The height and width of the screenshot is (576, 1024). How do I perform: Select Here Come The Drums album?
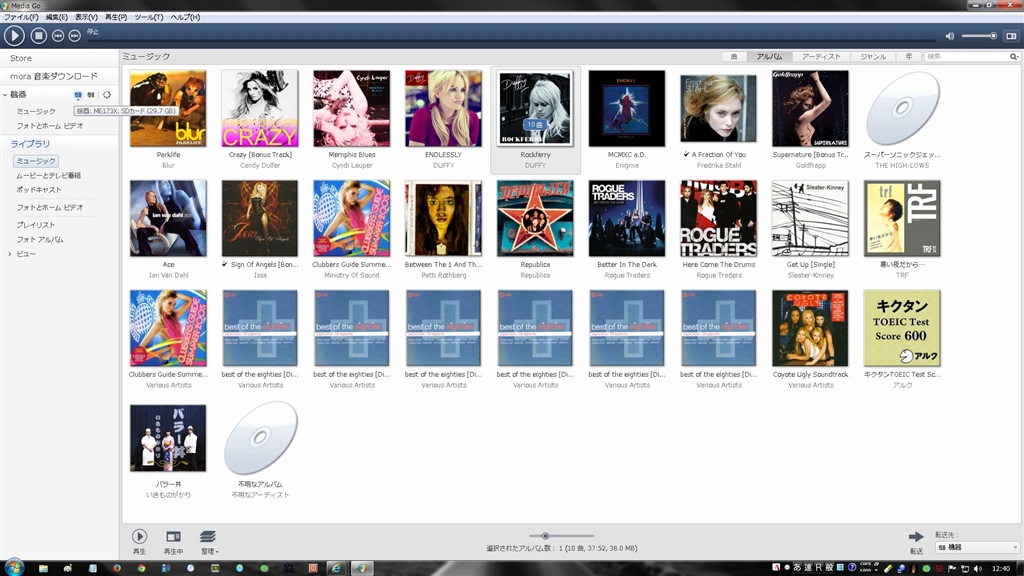pos(718,218)
